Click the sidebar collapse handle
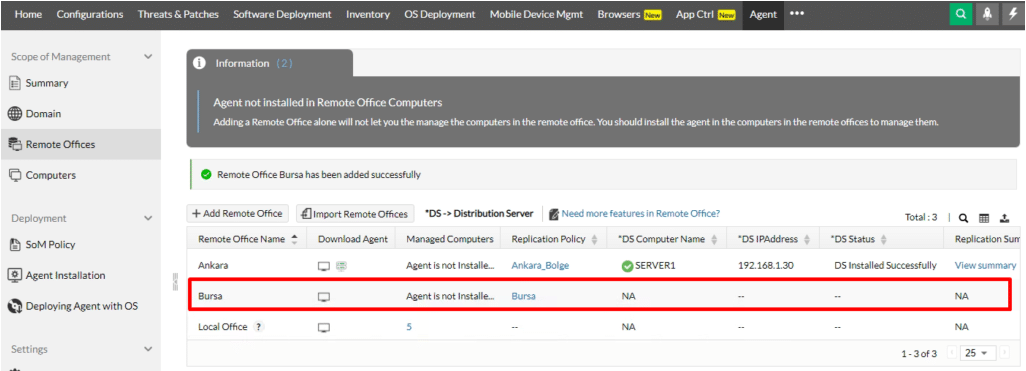 [175, 282]
